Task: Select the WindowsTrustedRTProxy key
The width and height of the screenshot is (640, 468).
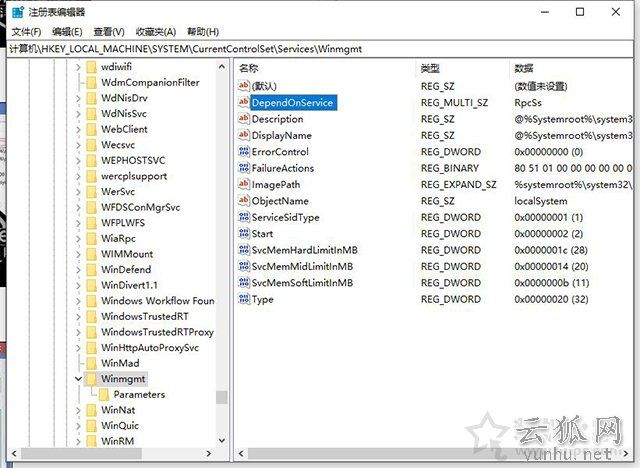Action: pos(157,332)
